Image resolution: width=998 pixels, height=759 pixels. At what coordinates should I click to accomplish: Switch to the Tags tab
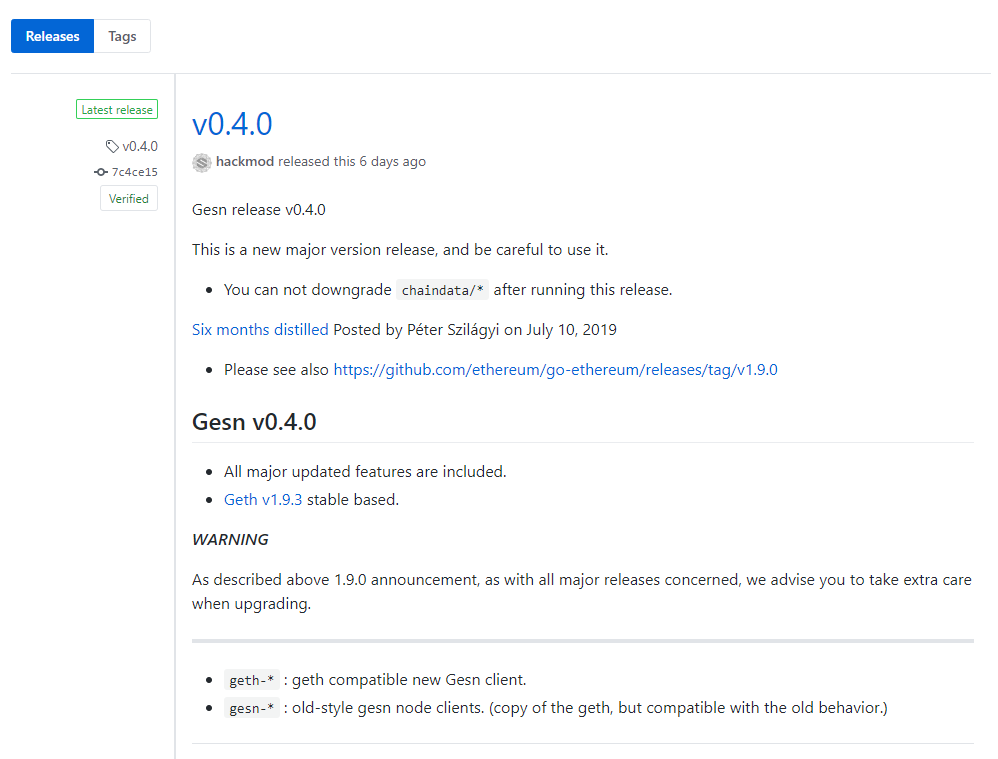coord(122,36)
